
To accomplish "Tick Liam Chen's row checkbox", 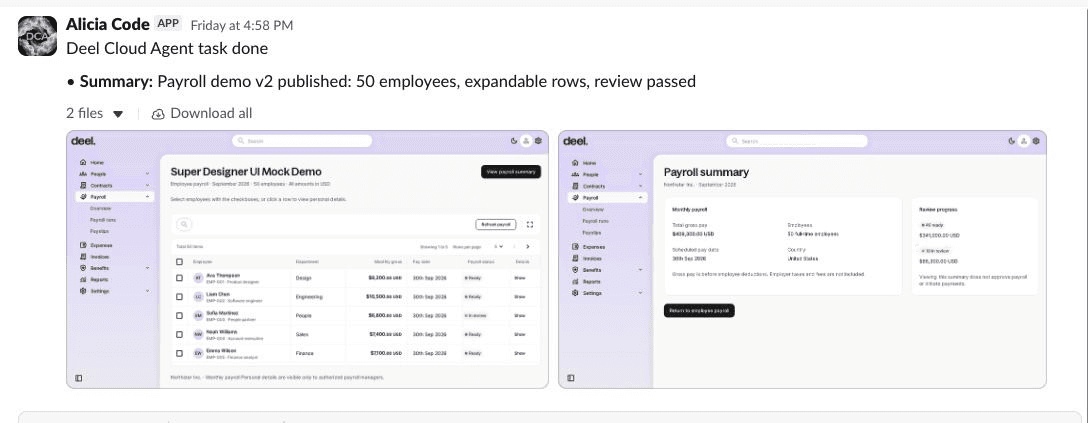I will point(179,296).
